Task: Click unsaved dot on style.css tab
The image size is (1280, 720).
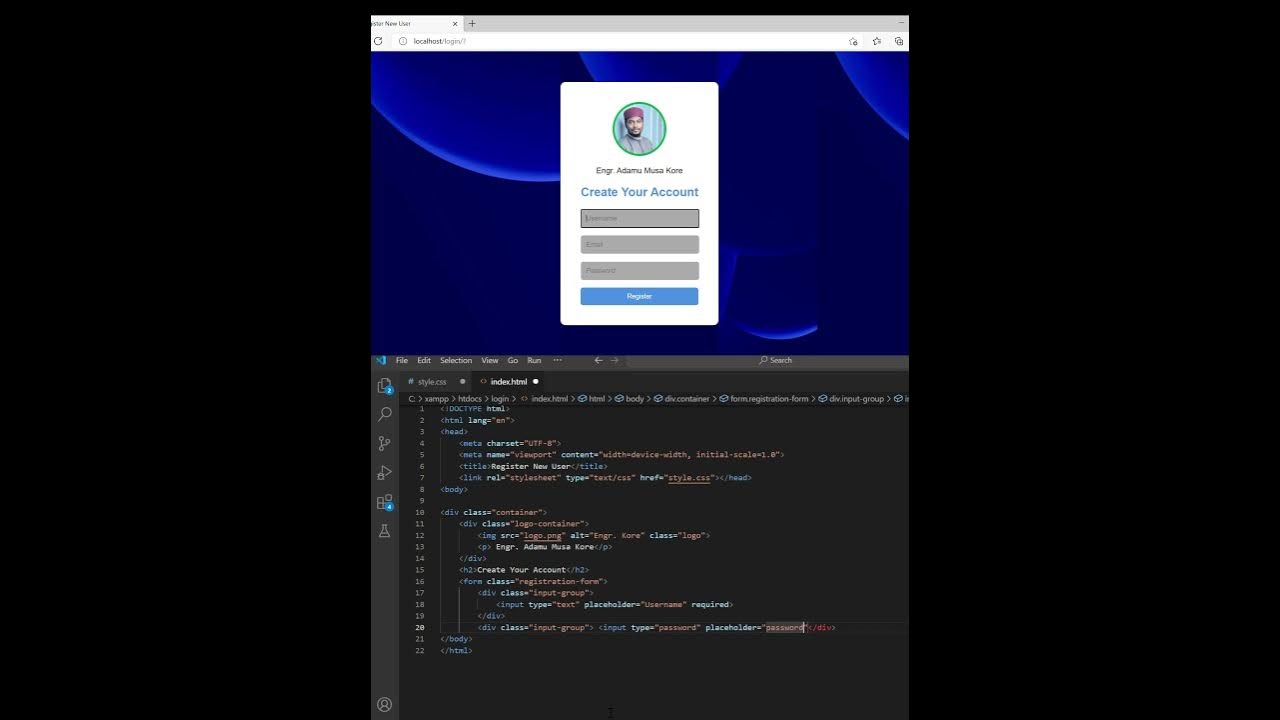Action: pos(462,381)
